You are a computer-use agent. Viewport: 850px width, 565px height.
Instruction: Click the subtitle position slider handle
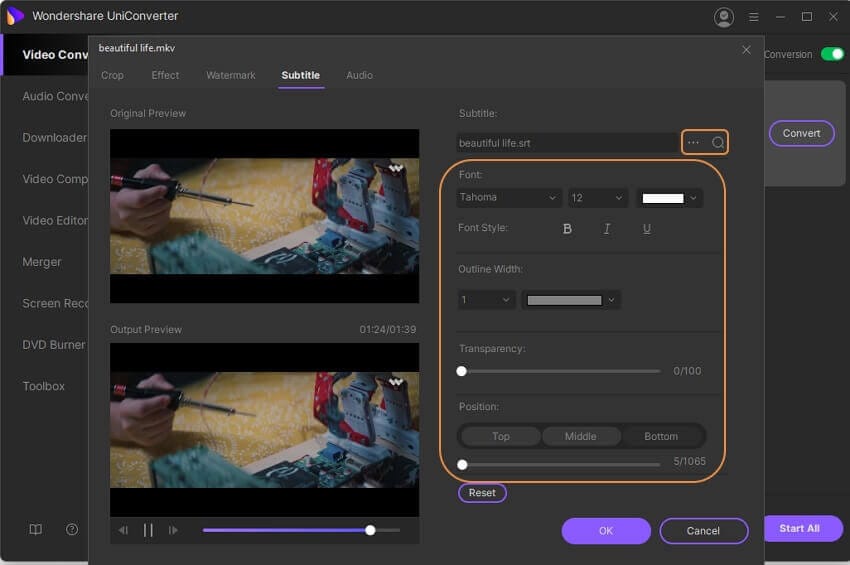click(462, 465)
